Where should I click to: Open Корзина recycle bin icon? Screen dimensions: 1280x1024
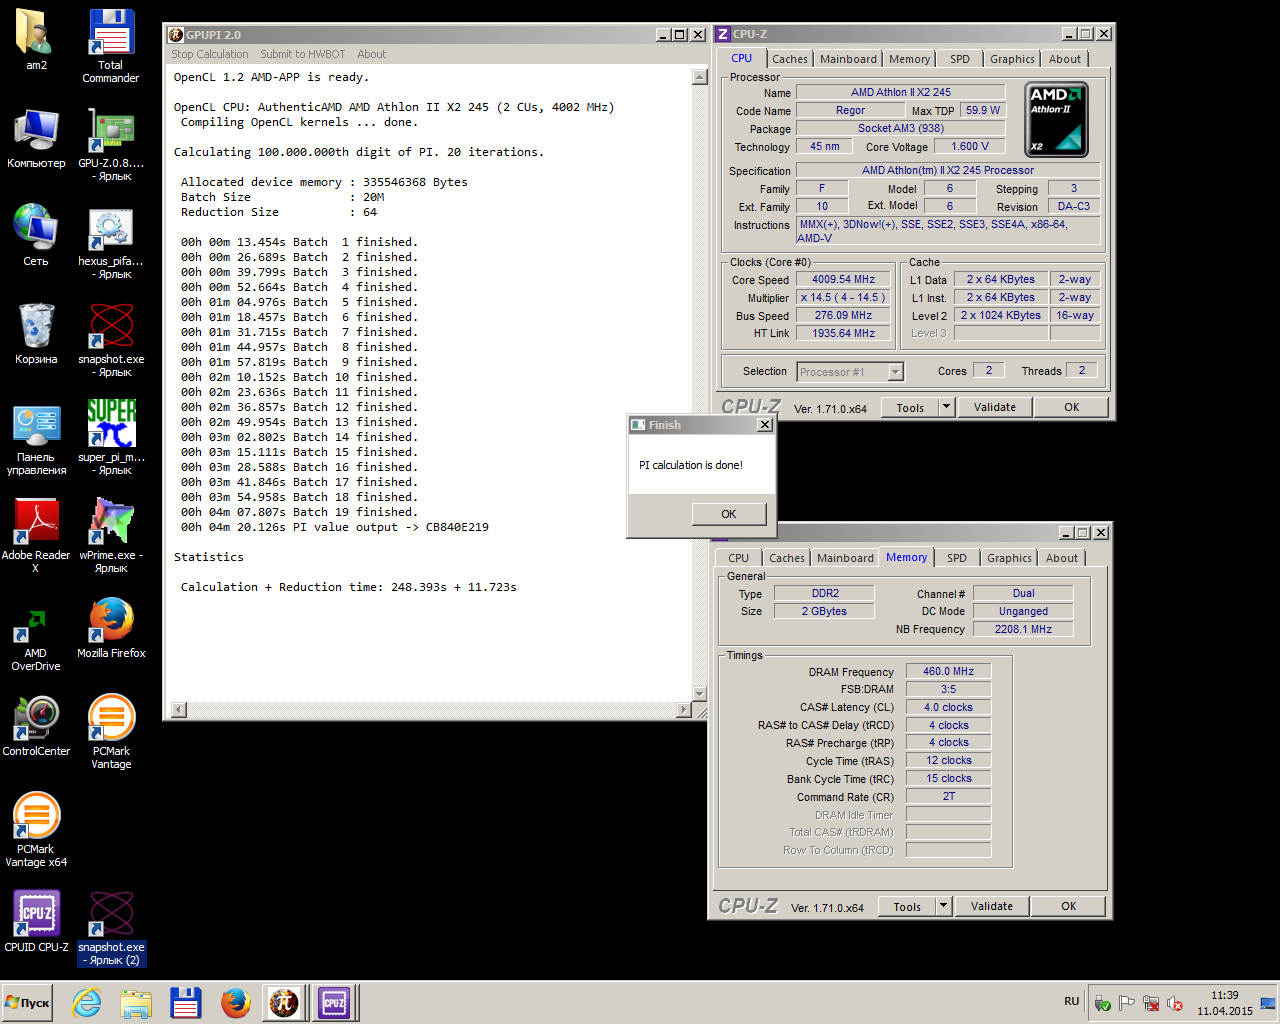pos(36,334)
